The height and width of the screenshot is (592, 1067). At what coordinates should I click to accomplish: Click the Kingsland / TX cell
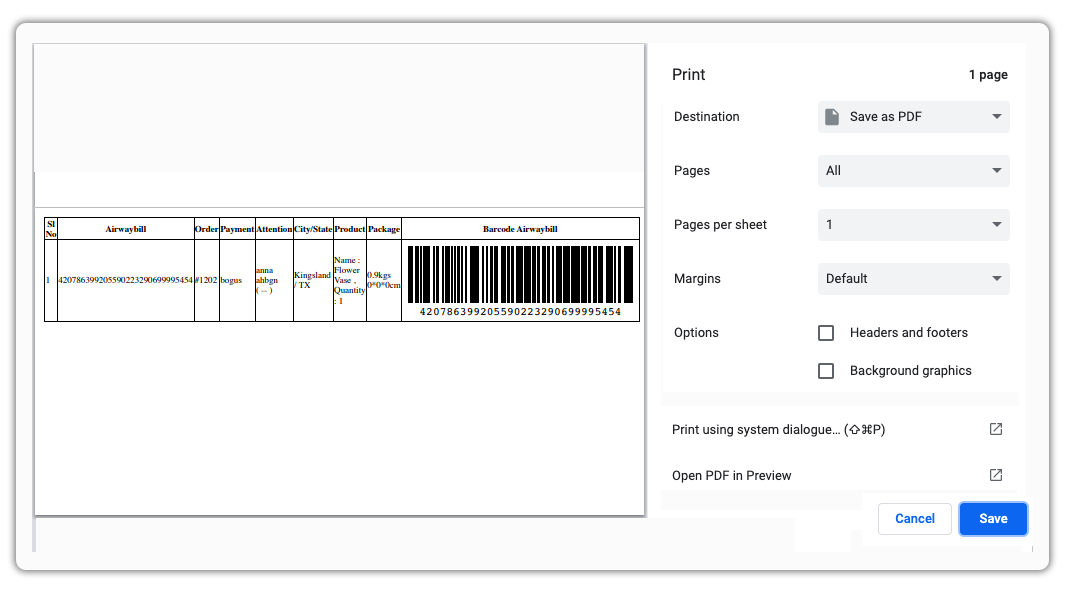312,280
